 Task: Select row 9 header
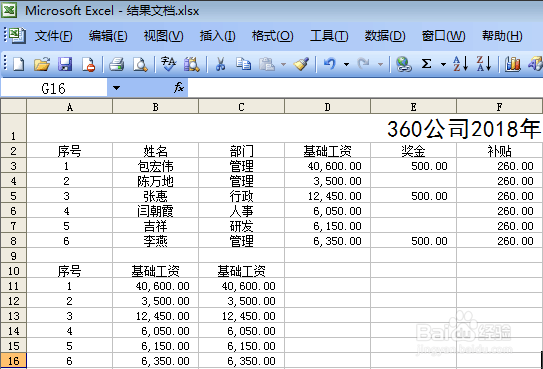(13, 255)
